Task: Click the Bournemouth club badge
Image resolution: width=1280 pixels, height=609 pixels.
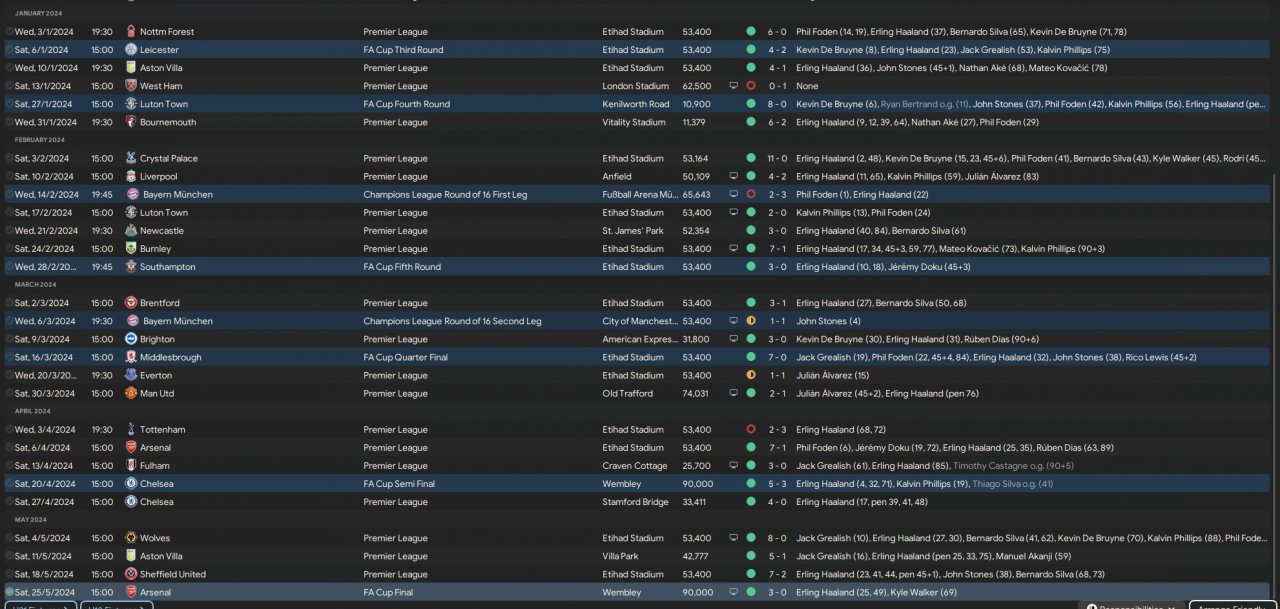Action: 131,122
